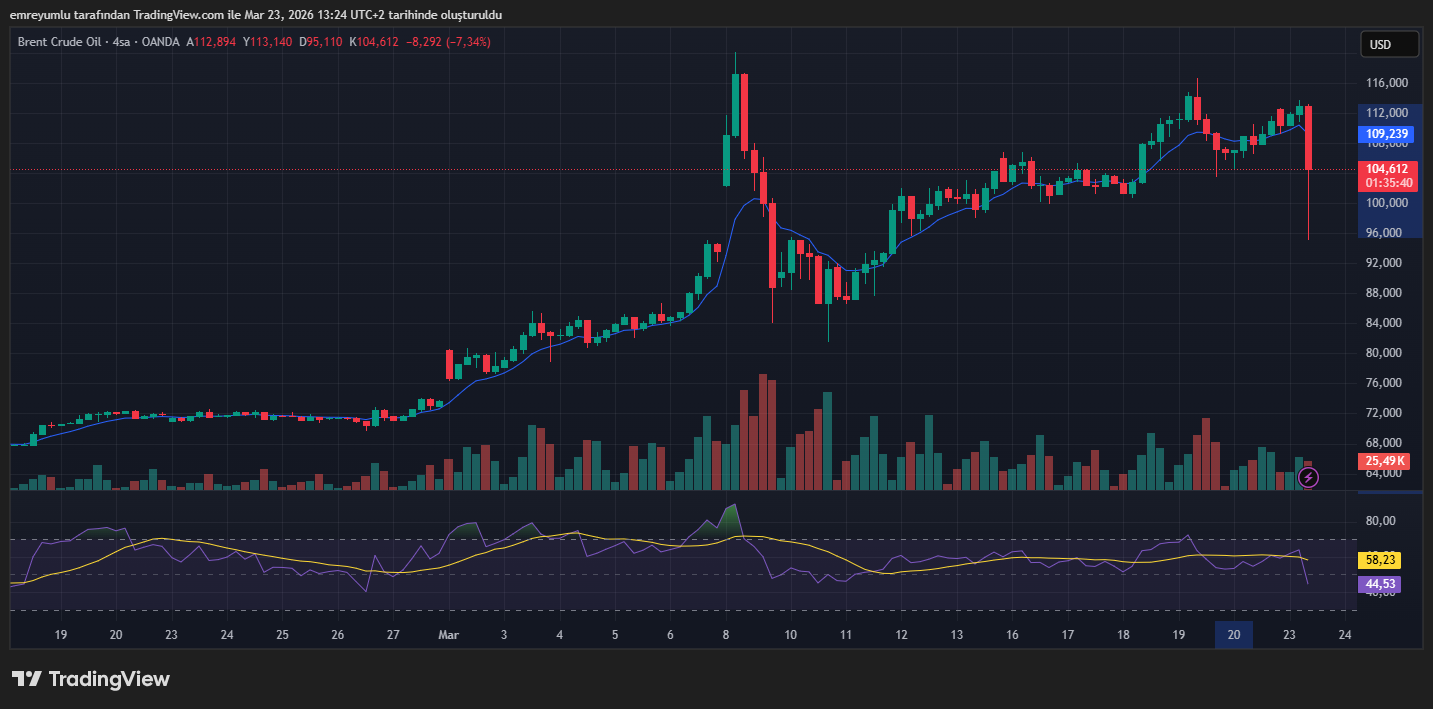This screenshot has height=709, width=1433.
Task: Click the purple lightning bolt event icon
Action: coord(1308,477)
